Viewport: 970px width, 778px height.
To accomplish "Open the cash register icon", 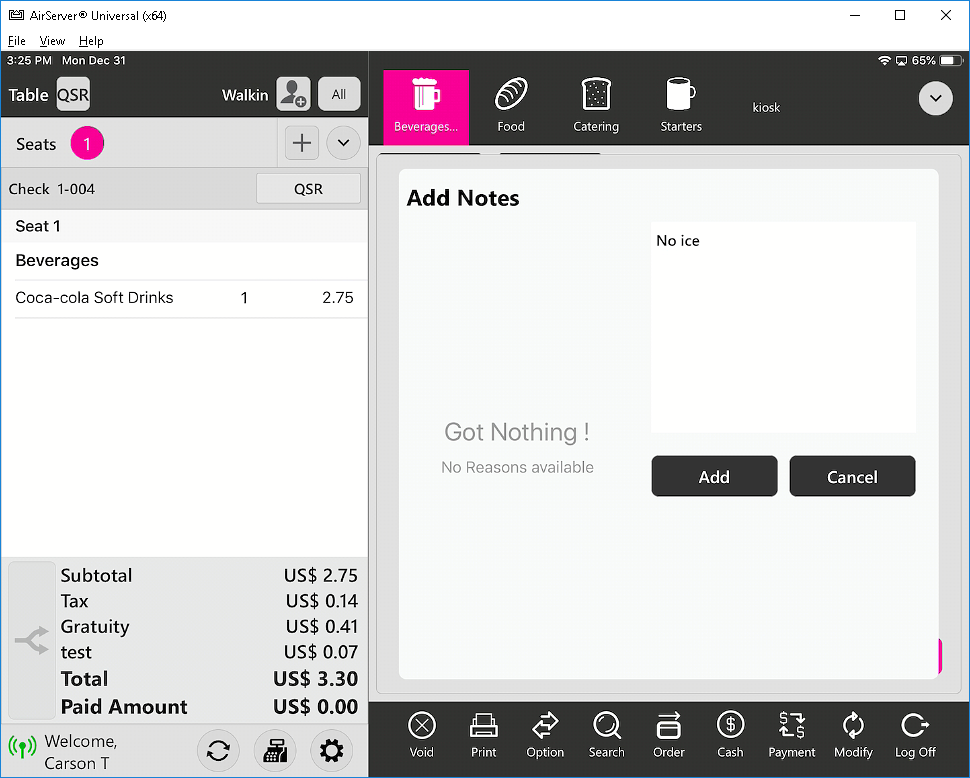I will [x=275, y=750].
